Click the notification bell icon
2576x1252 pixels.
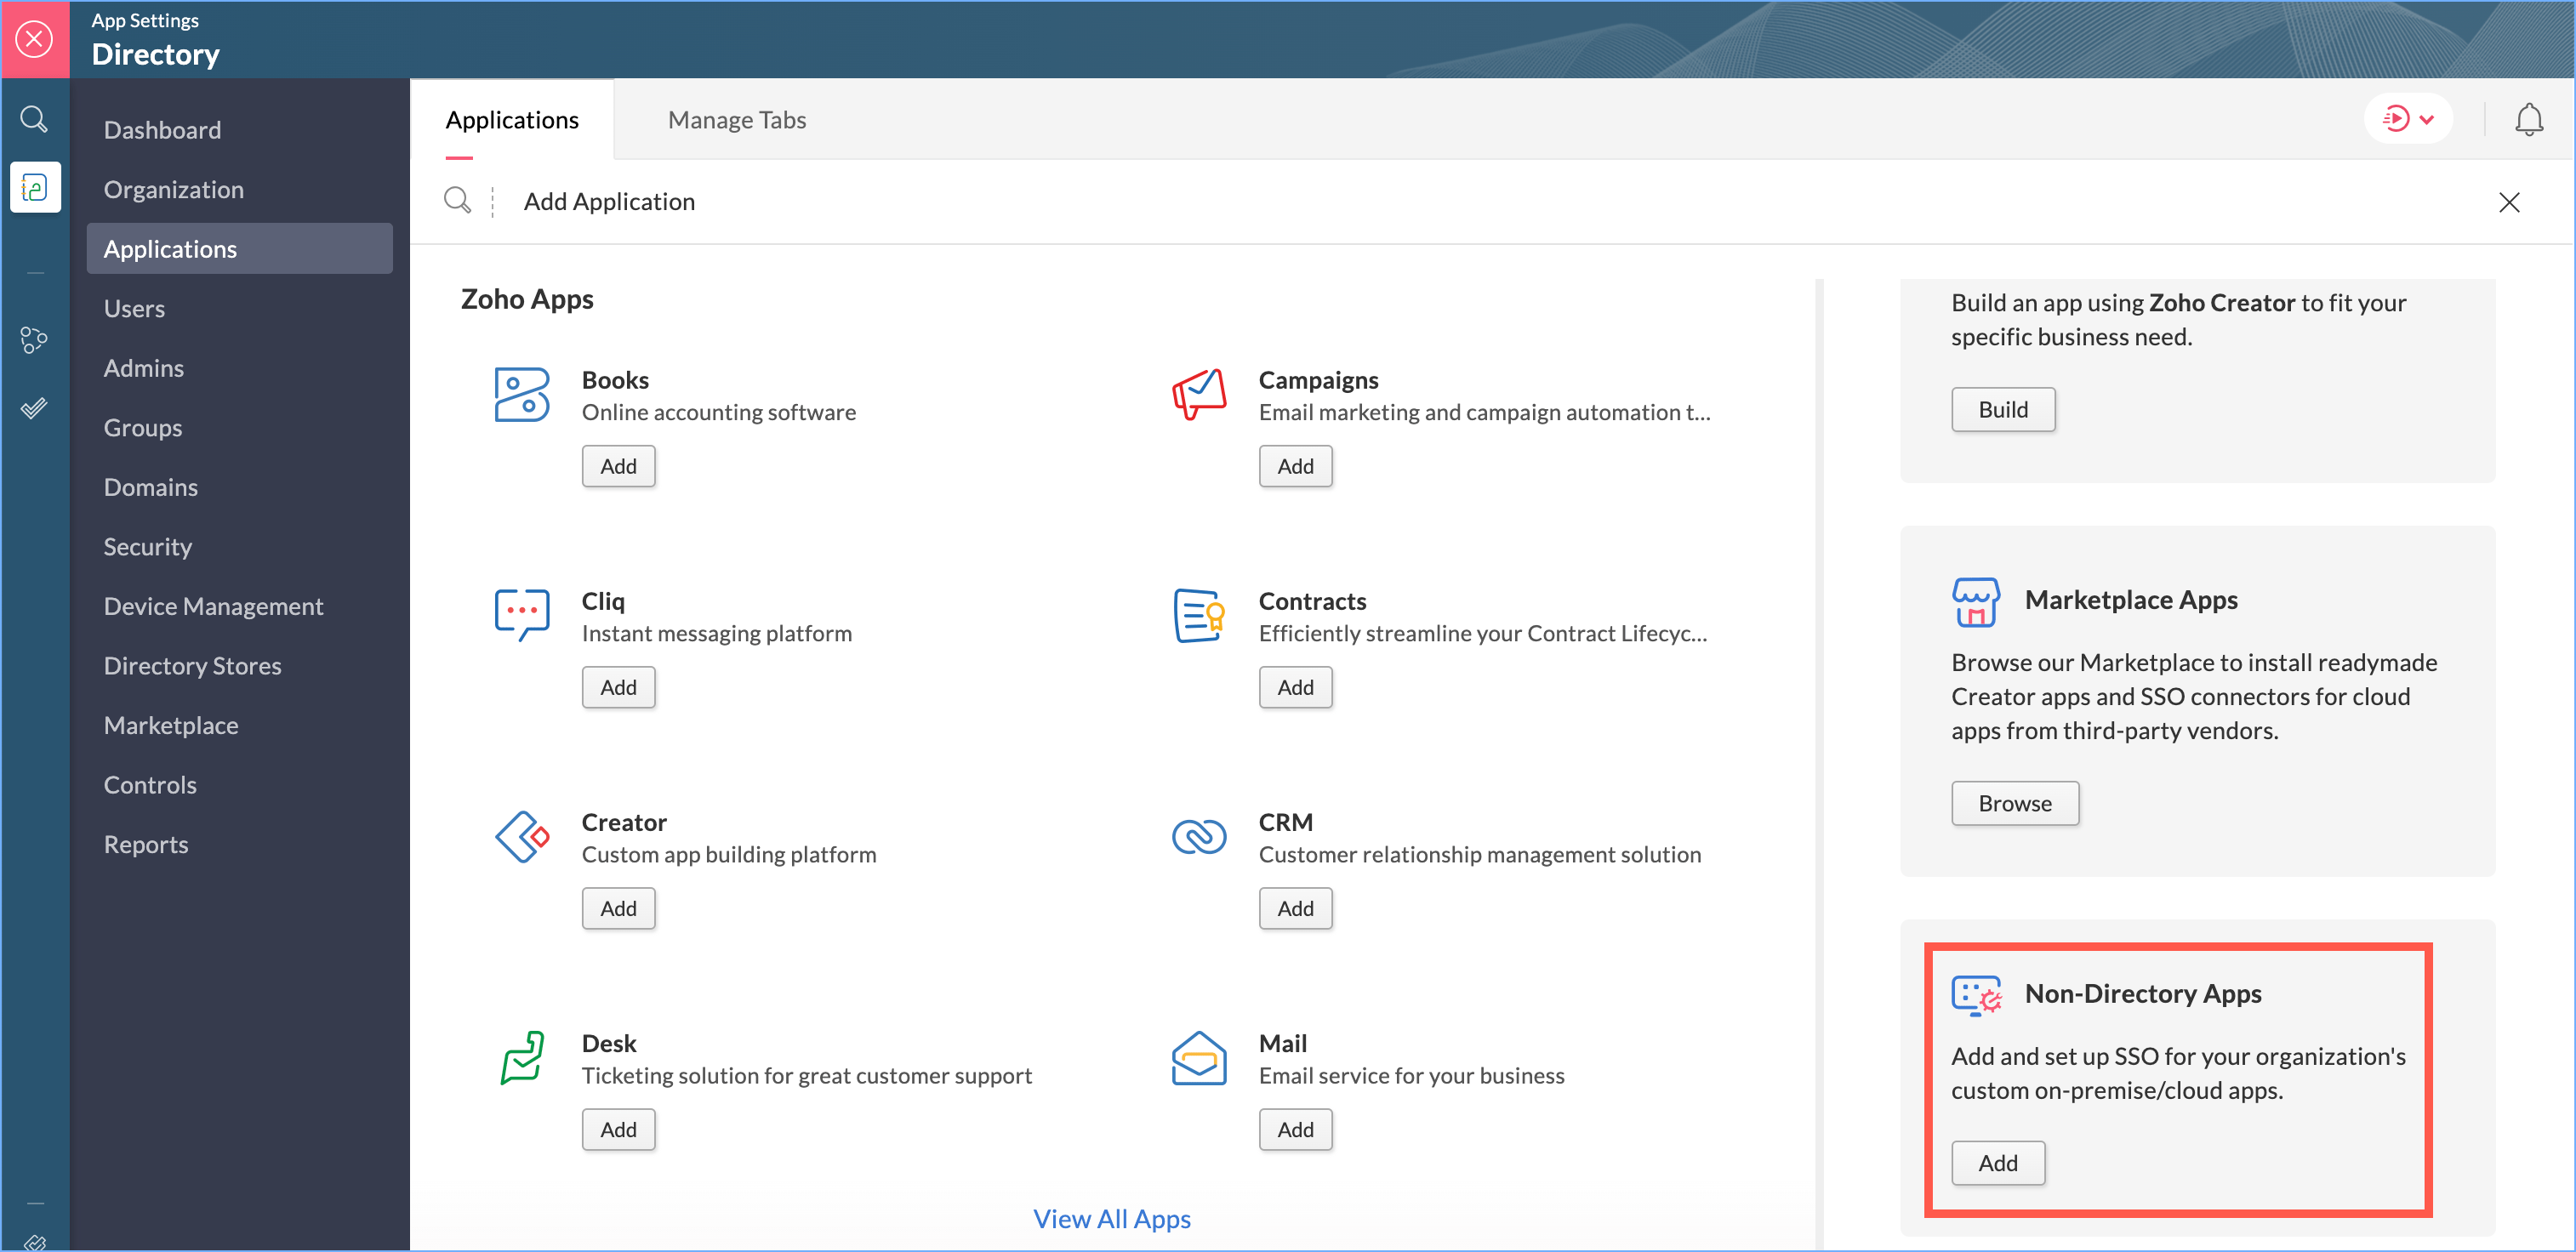2528,119
